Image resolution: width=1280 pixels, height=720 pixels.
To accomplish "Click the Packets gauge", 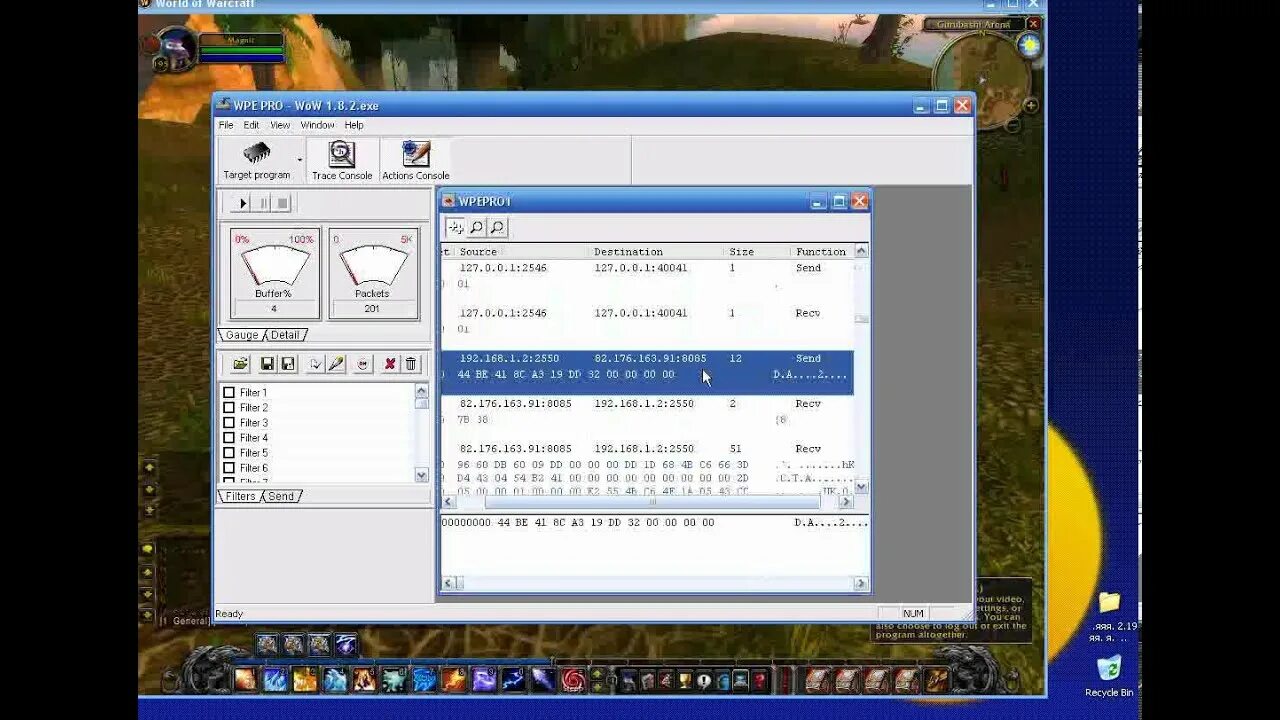I will tap(373, 273).
